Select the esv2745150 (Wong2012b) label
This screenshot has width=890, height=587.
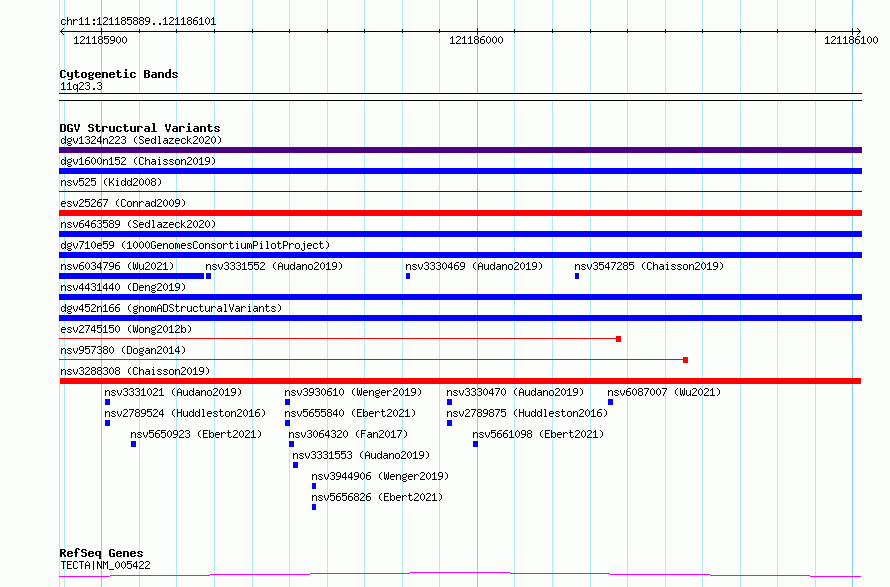click(126, 329)
